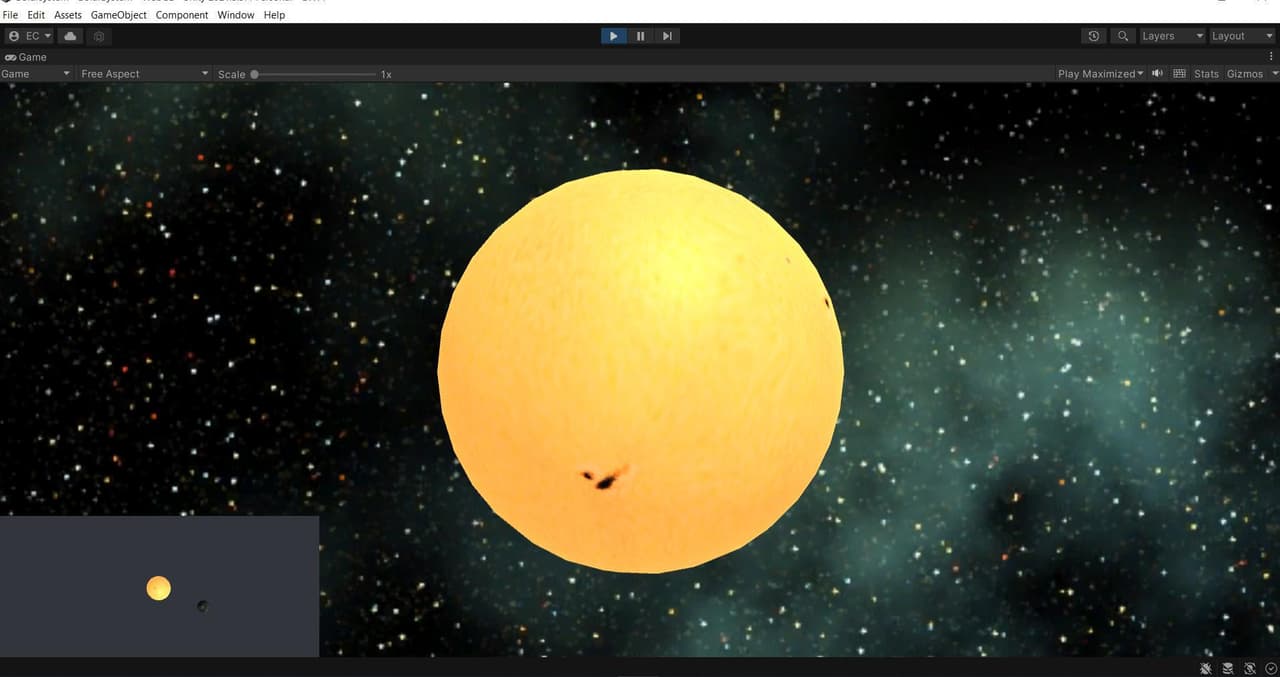Click the minimap camera preview thumbnail
Screen dimensions: 1280x677
[159, 586]
